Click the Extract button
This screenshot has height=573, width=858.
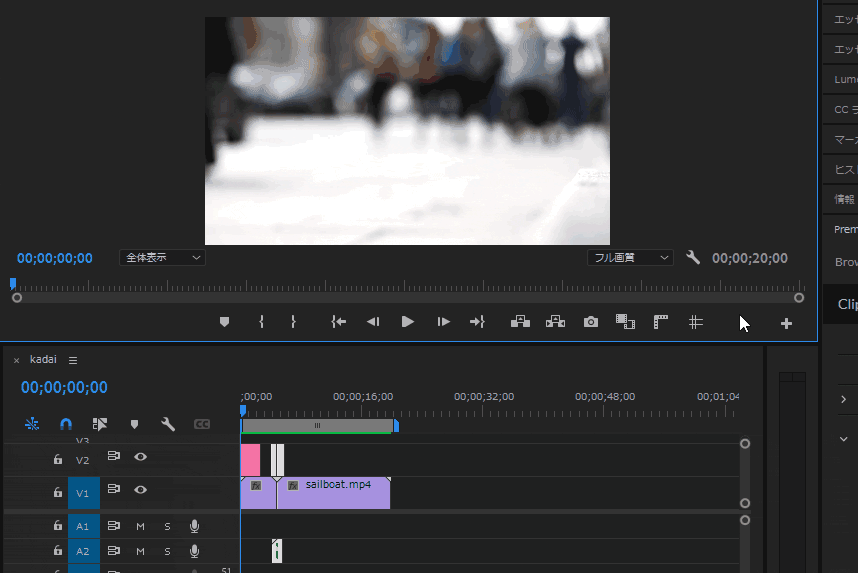coord(555,322)
